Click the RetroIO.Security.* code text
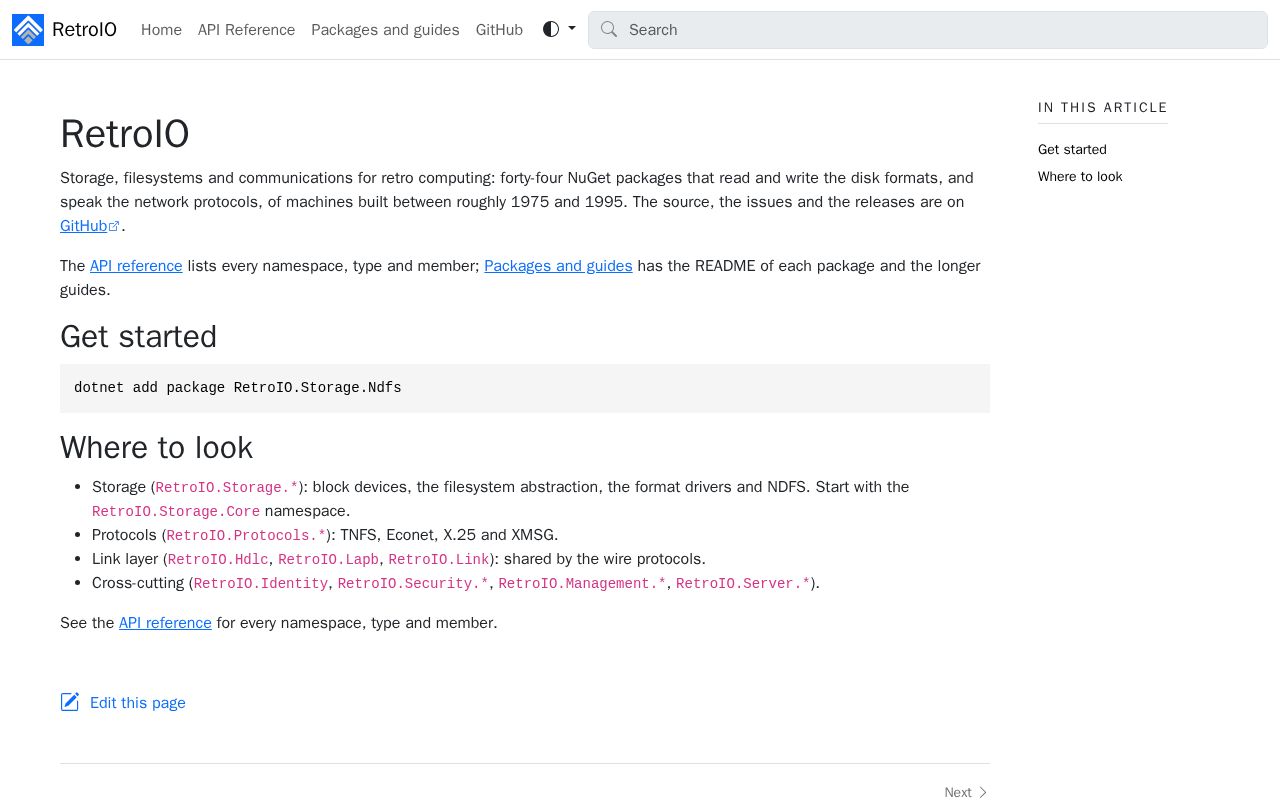1280x800 pixels. 413,584
